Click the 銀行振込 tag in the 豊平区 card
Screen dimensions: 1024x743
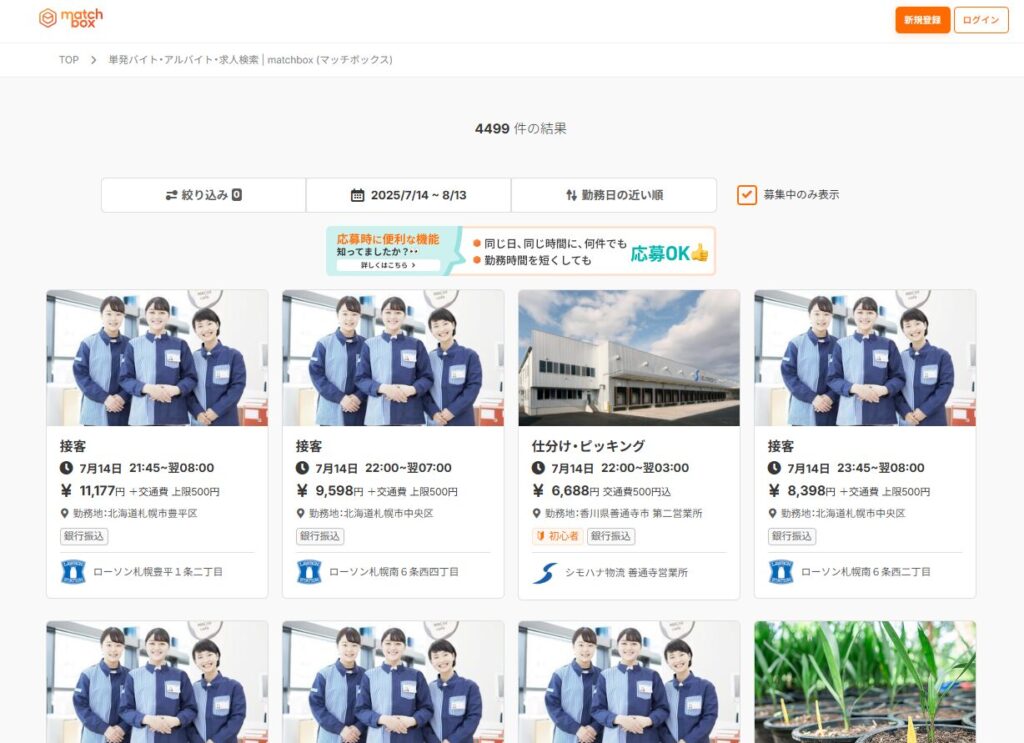(x=84, y=537)
